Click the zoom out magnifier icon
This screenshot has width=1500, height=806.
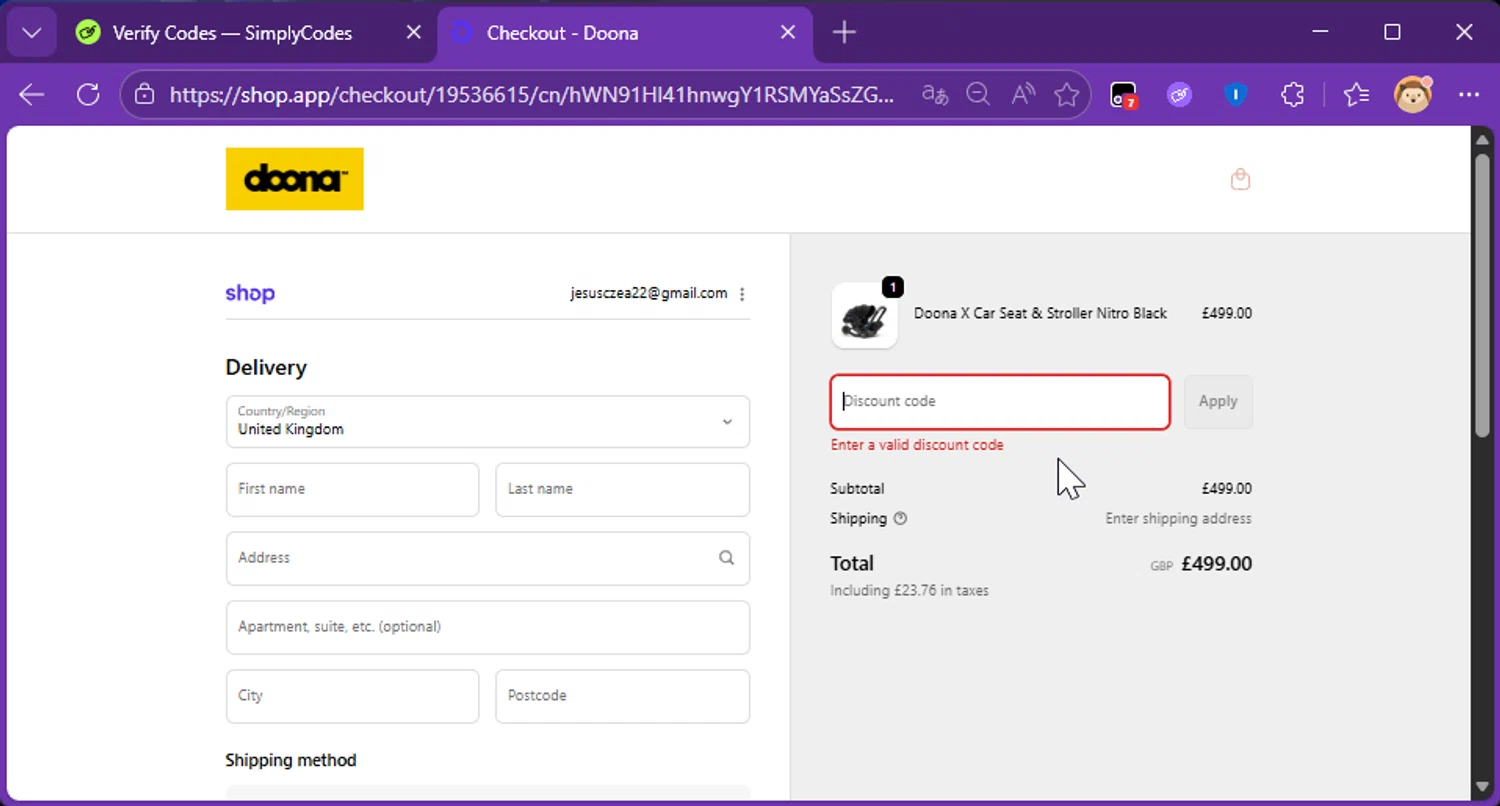point(978,95)
